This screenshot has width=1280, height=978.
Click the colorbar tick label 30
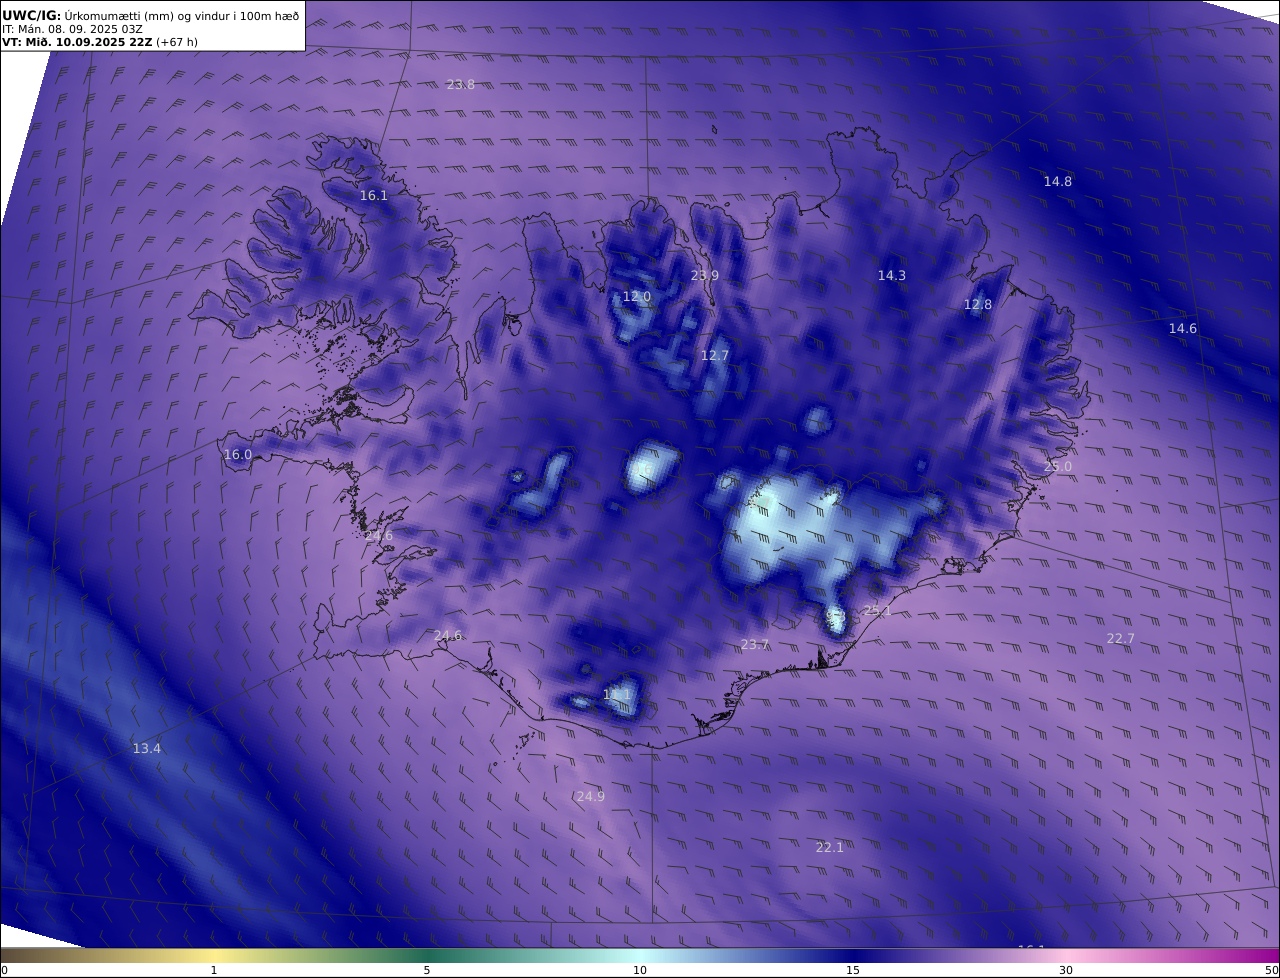[x=1066, y=970]
